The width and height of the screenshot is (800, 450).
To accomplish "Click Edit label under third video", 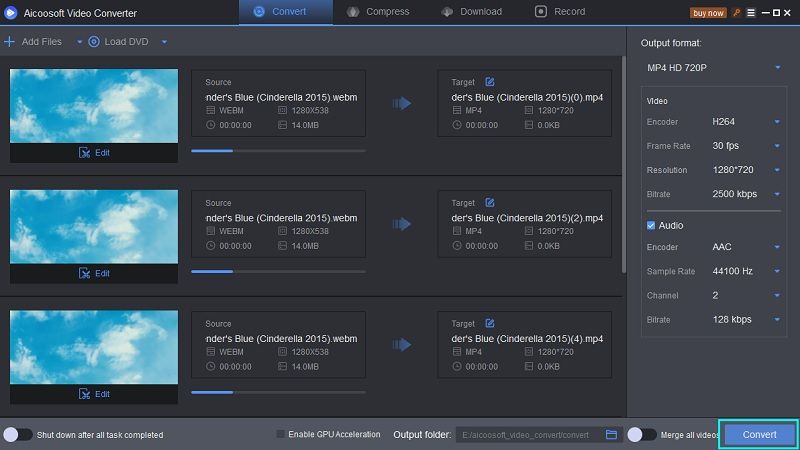I will tap(102, 394).
